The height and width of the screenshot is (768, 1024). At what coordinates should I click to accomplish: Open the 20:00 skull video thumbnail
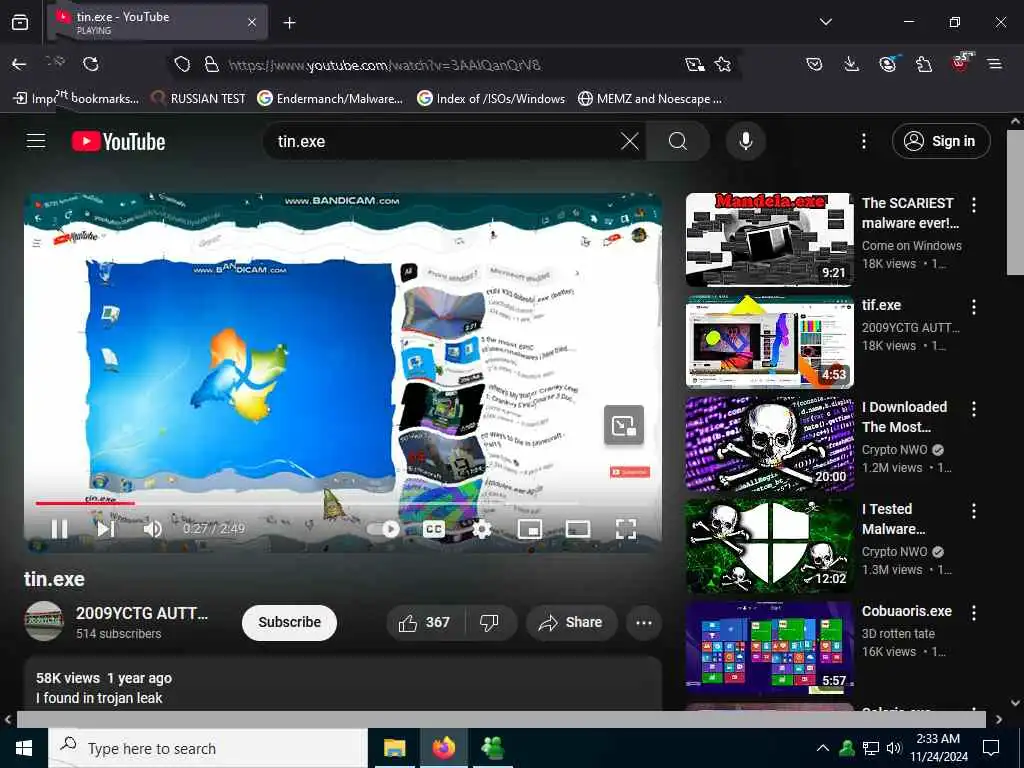(769, 443)
